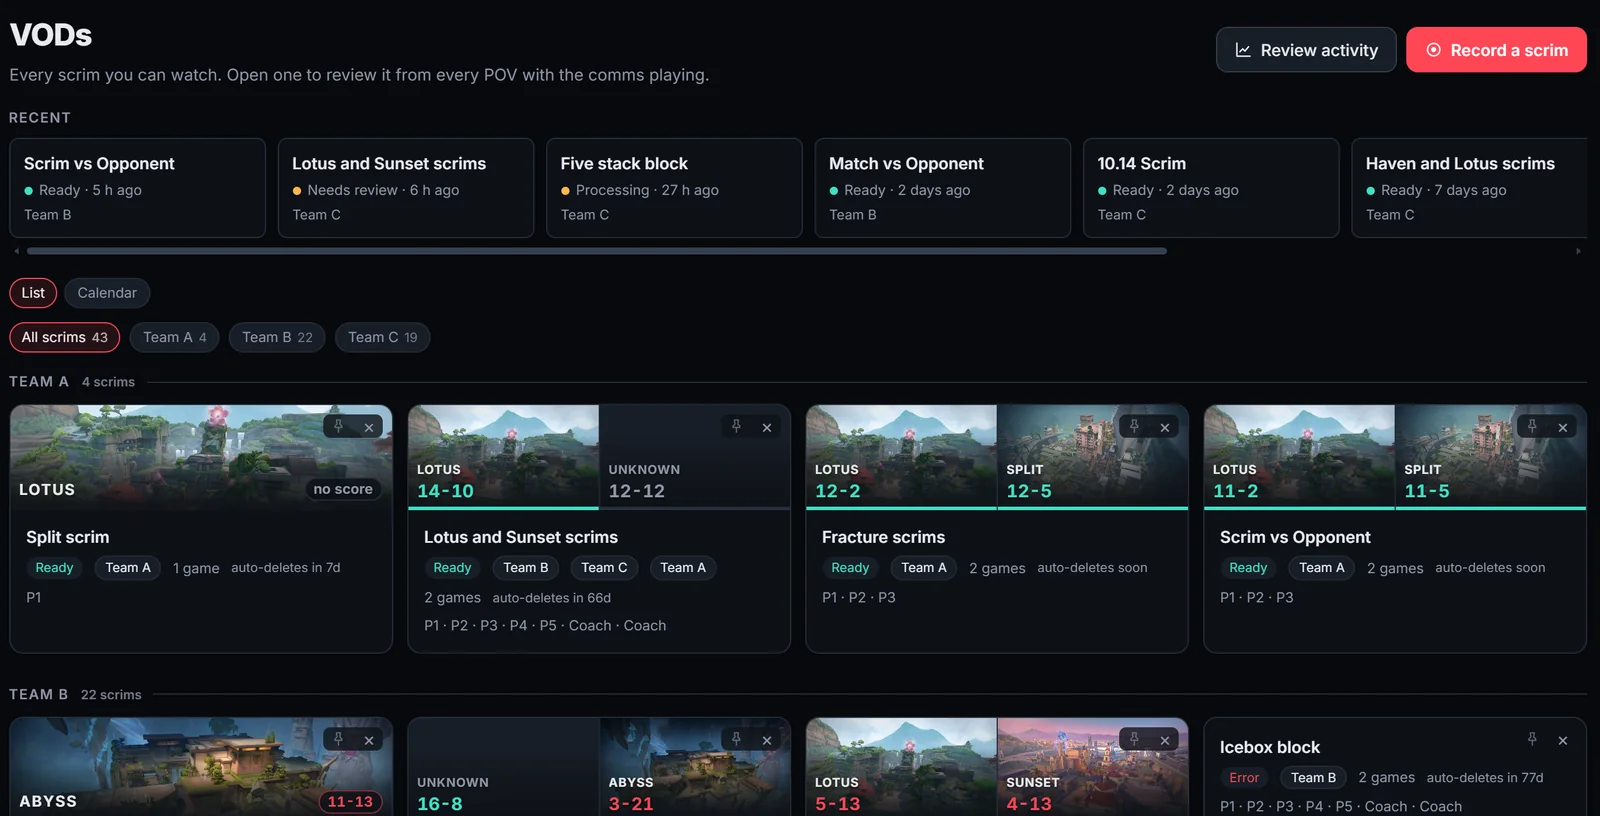Open the Sunset 4-13 game thumbnail
This screenshot has width=1600, height=816.
1093,767
